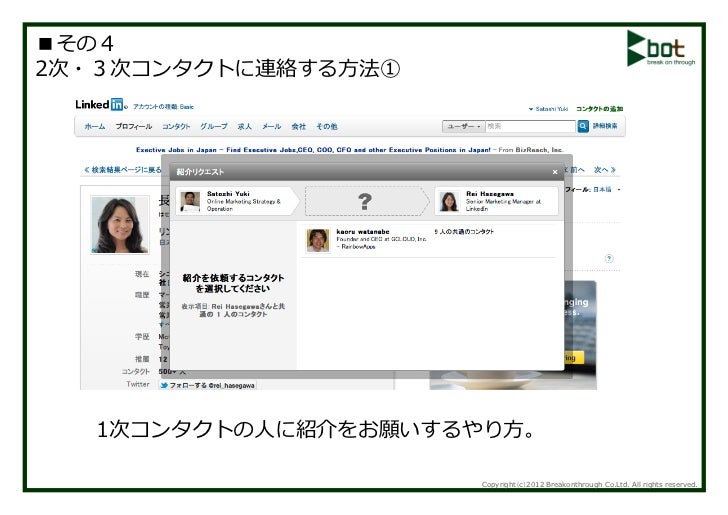Open the 詳細検索 advanced search link
728x515 pixels.
click(x=605, y=126)
